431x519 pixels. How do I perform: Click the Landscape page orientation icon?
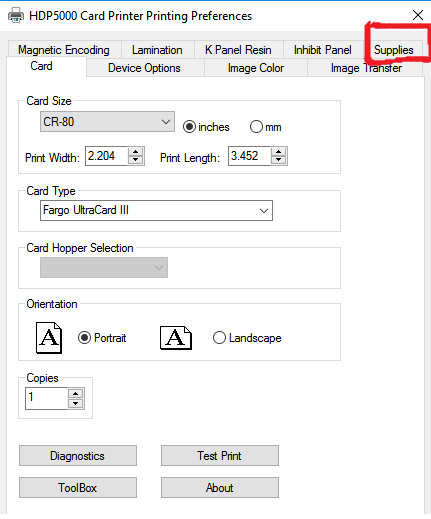176,337
